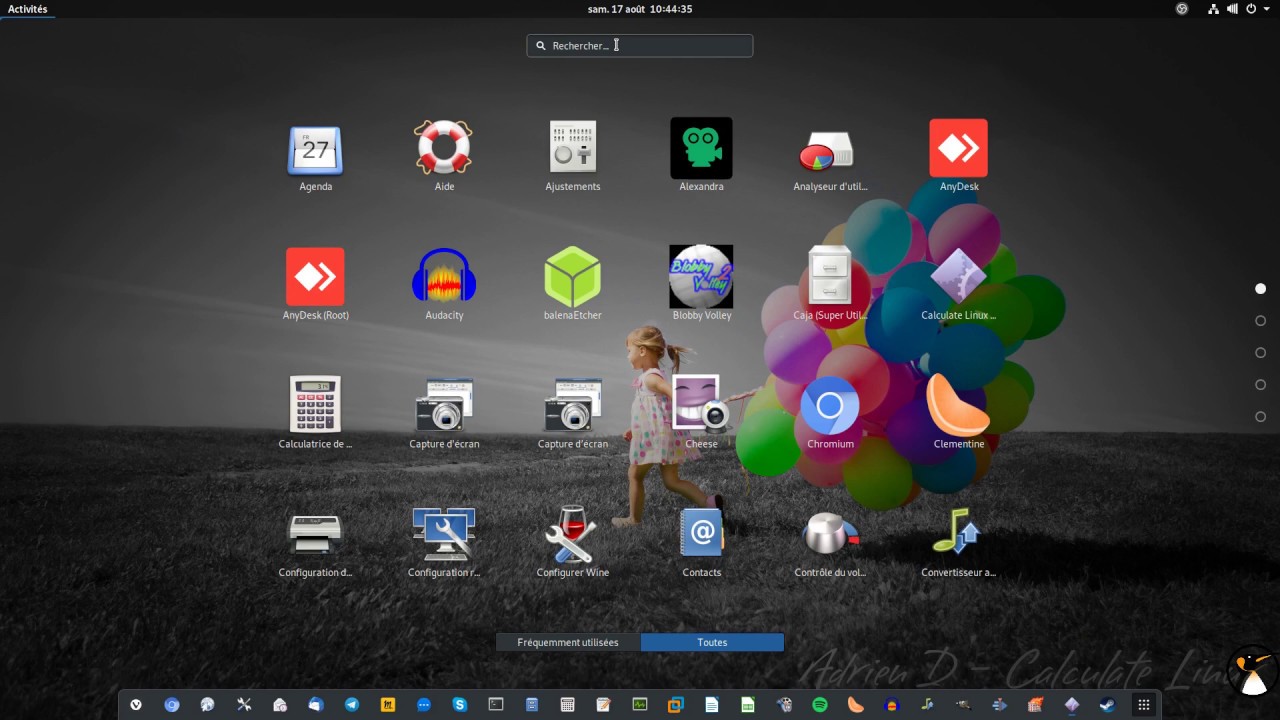Open Spotify from the dock

coord(820,705)
